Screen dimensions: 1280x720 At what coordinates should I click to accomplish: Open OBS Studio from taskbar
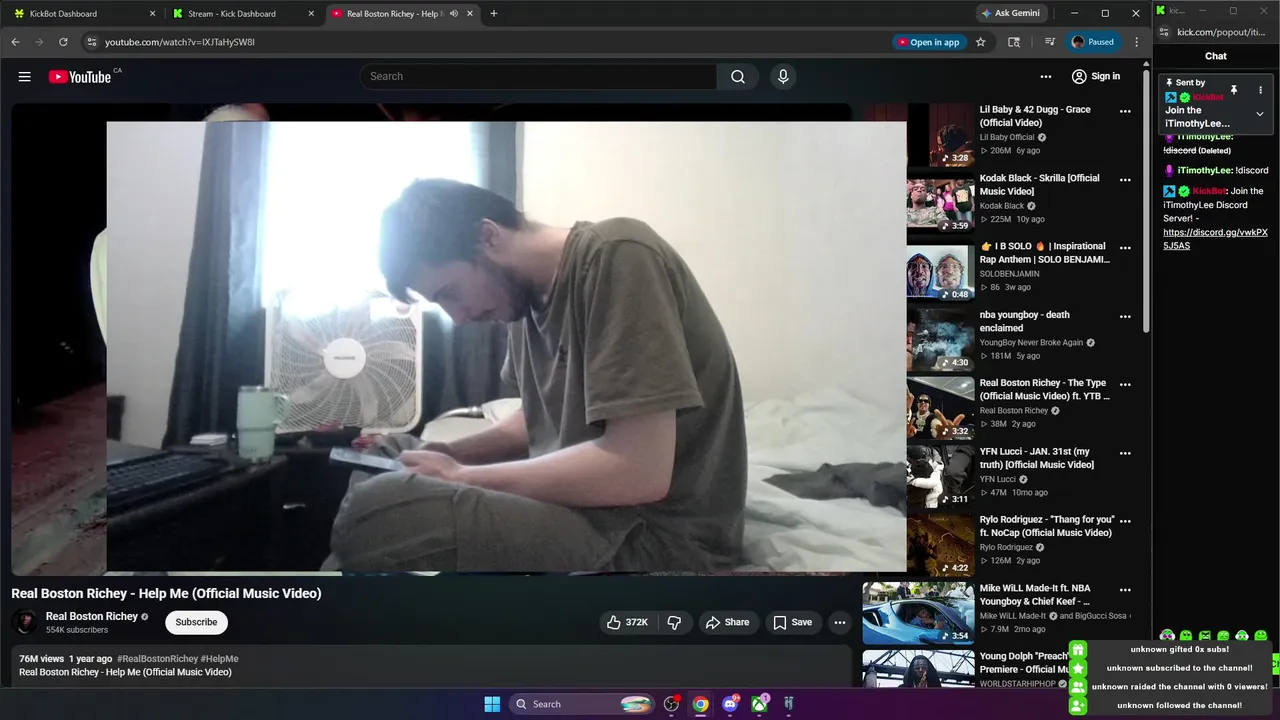[671, 704]
